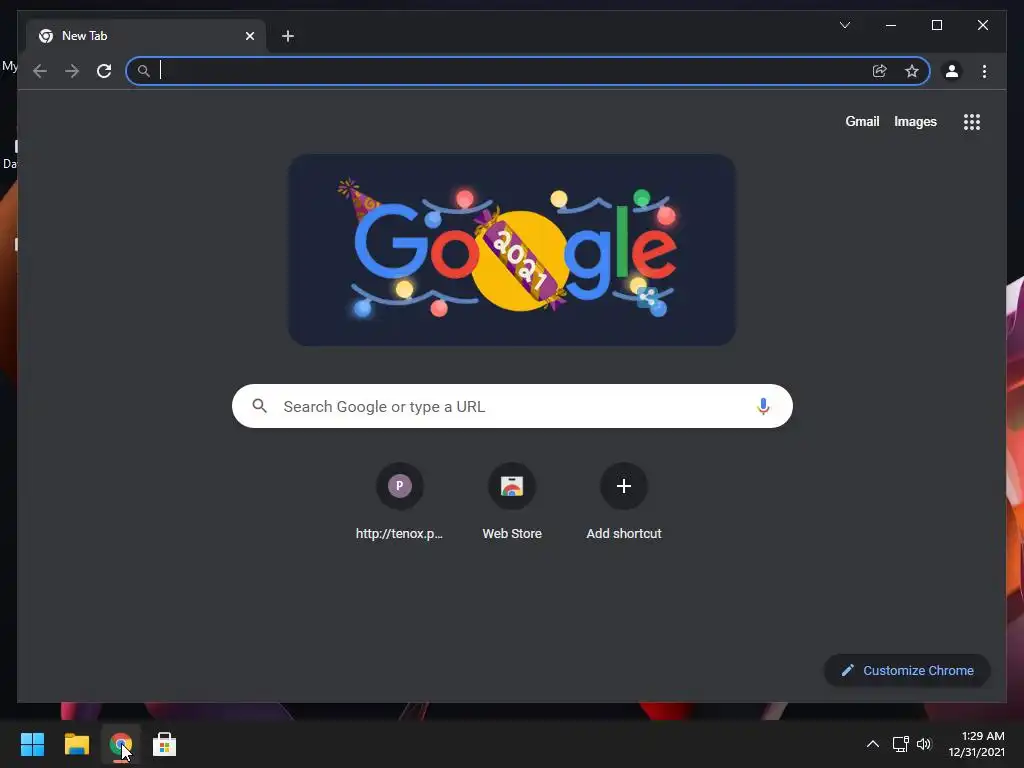Screen dimensions: 1024x768
Task: Open the volume speaker tray icon
Action: point(923,744)
